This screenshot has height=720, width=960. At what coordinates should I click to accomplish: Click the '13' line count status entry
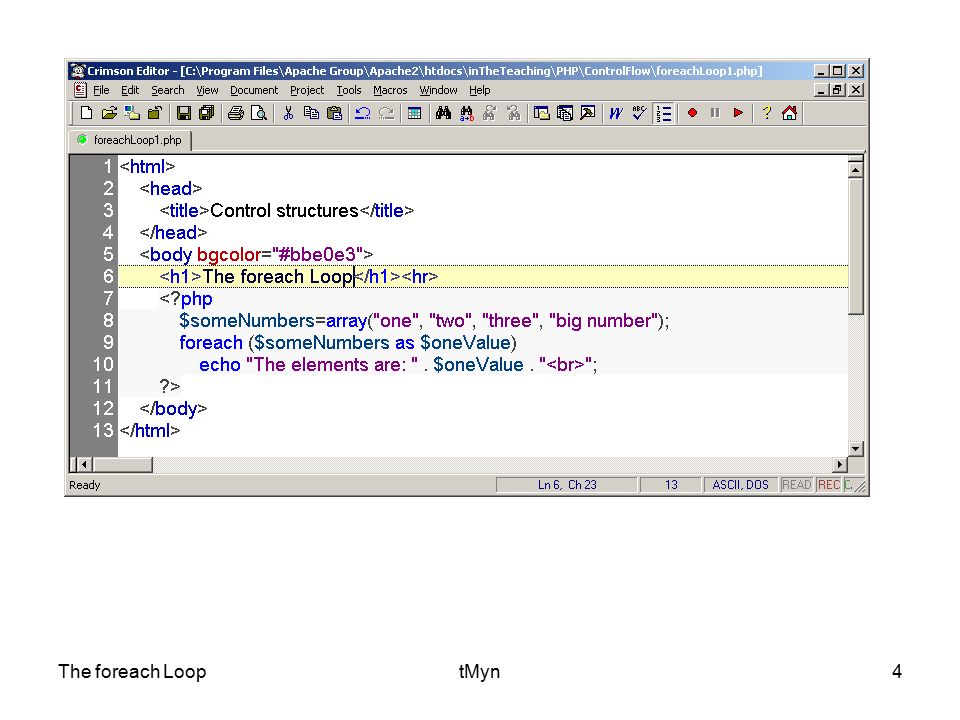pos(671,485)
